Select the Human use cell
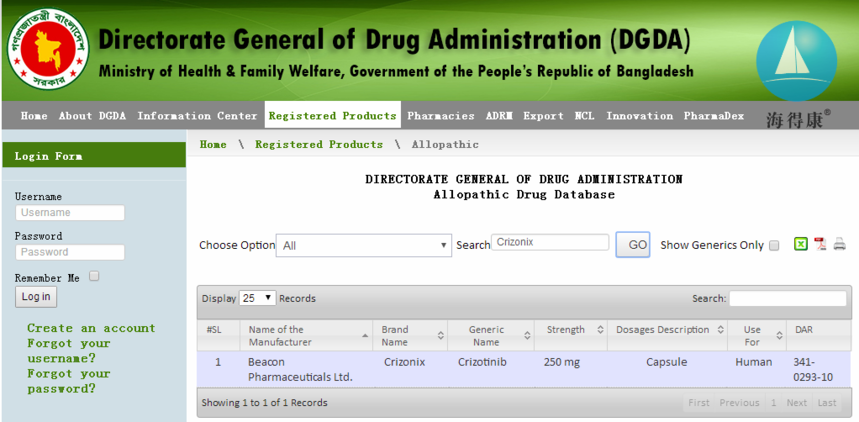Viewport: 859px width, 422px height. (757, 369)
